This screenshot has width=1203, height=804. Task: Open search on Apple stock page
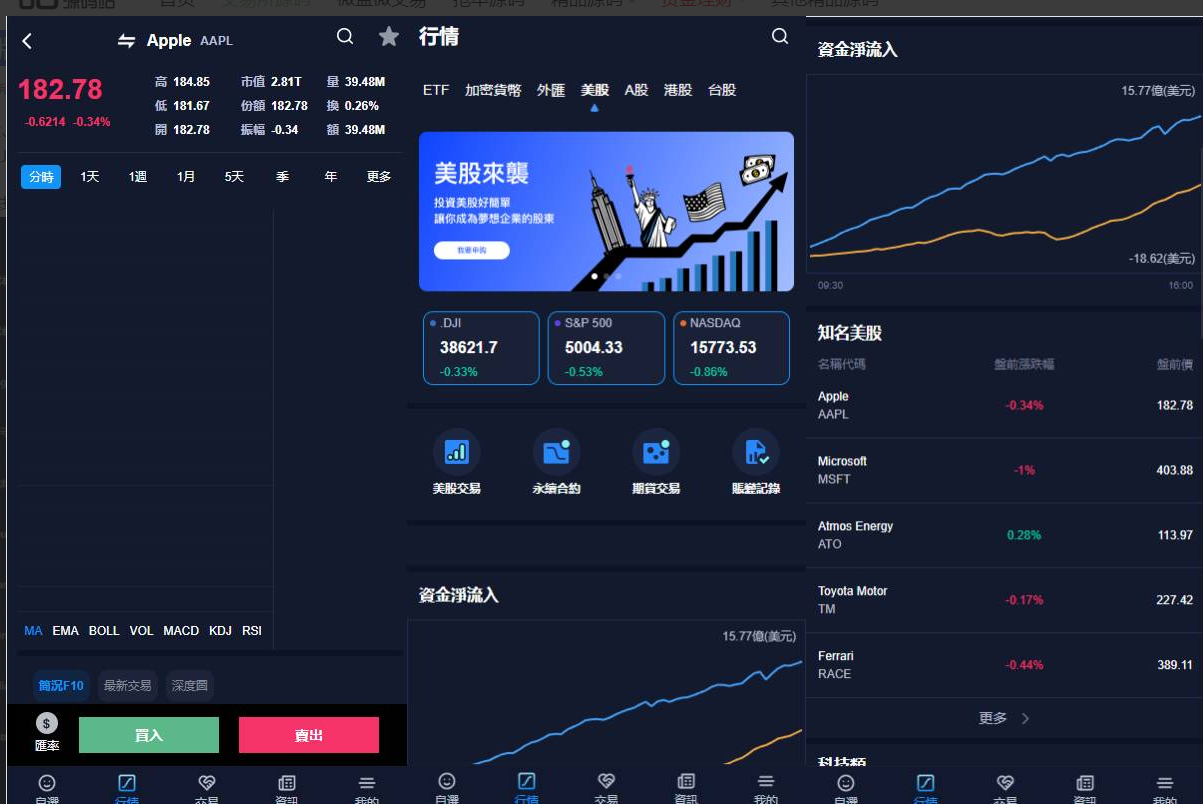(345, 37)
